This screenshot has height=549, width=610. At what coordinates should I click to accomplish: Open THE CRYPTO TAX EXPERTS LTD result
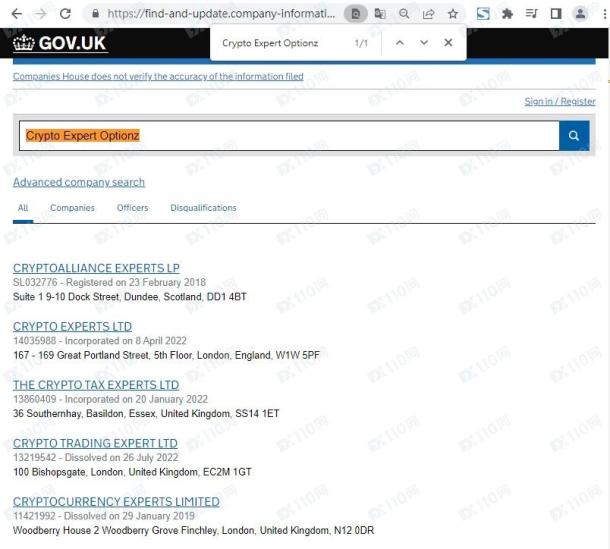(x=96, y=385)
